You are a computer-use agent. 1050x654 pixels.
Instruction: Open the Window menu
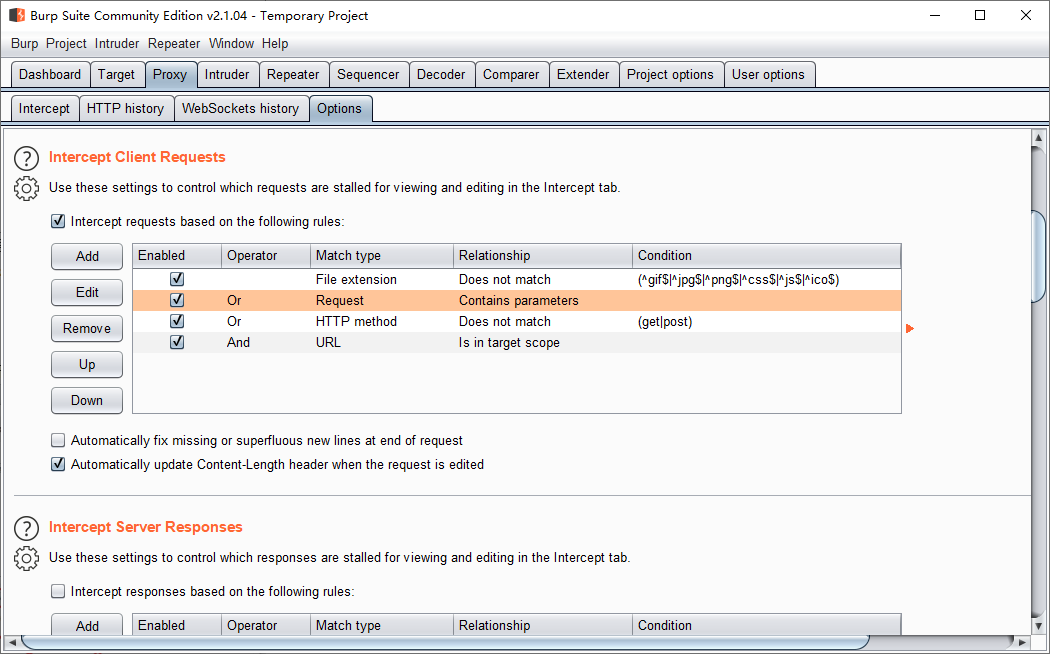(231, 44)
